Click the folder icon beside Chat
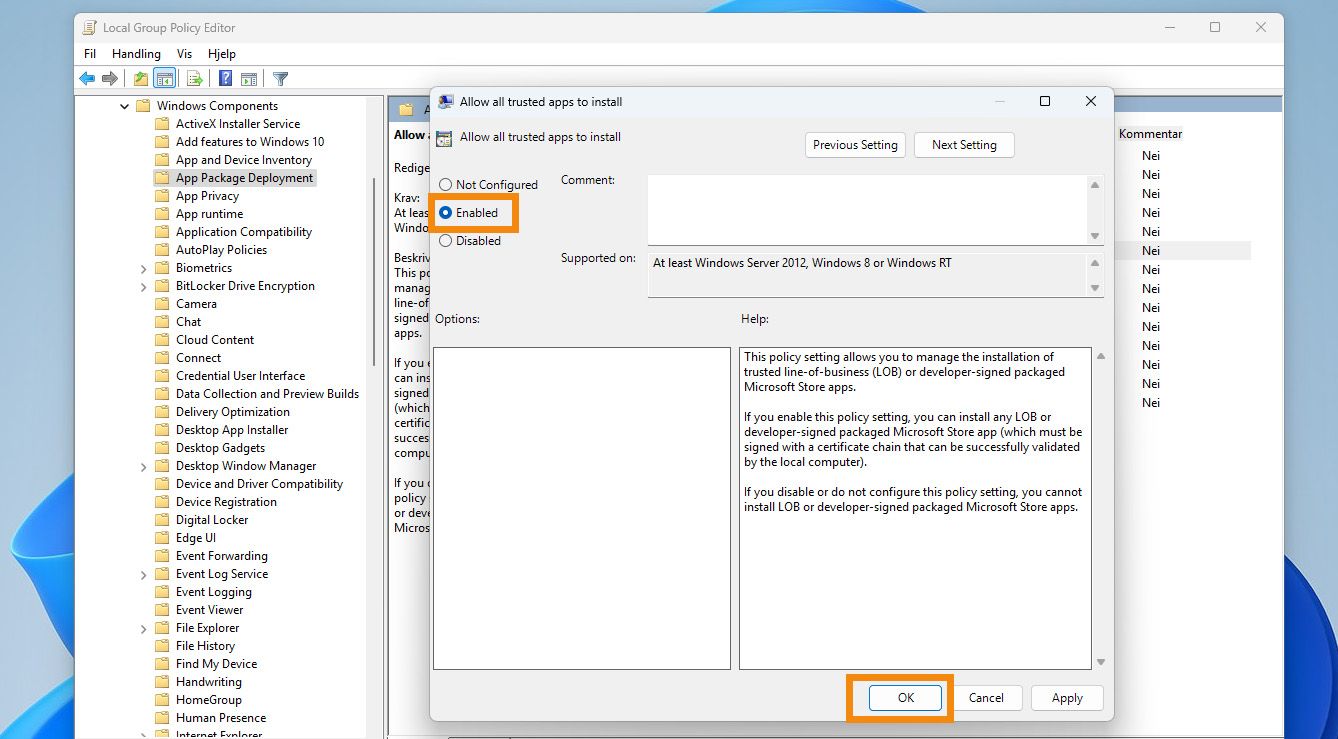The width and height of the screenshot is (1338, 739). 162,322
